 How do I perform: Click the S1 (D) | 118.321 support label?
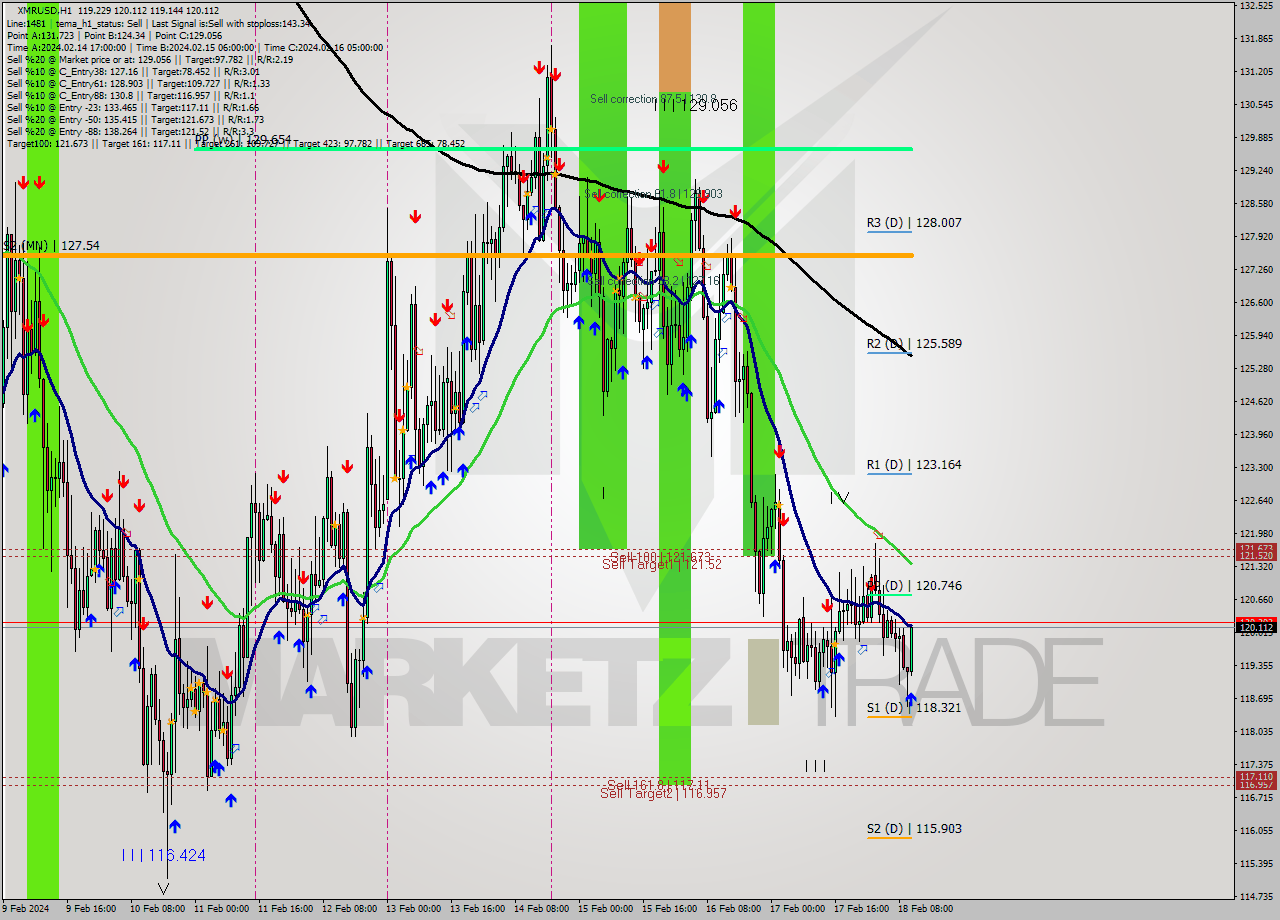[x=914, y=708]
